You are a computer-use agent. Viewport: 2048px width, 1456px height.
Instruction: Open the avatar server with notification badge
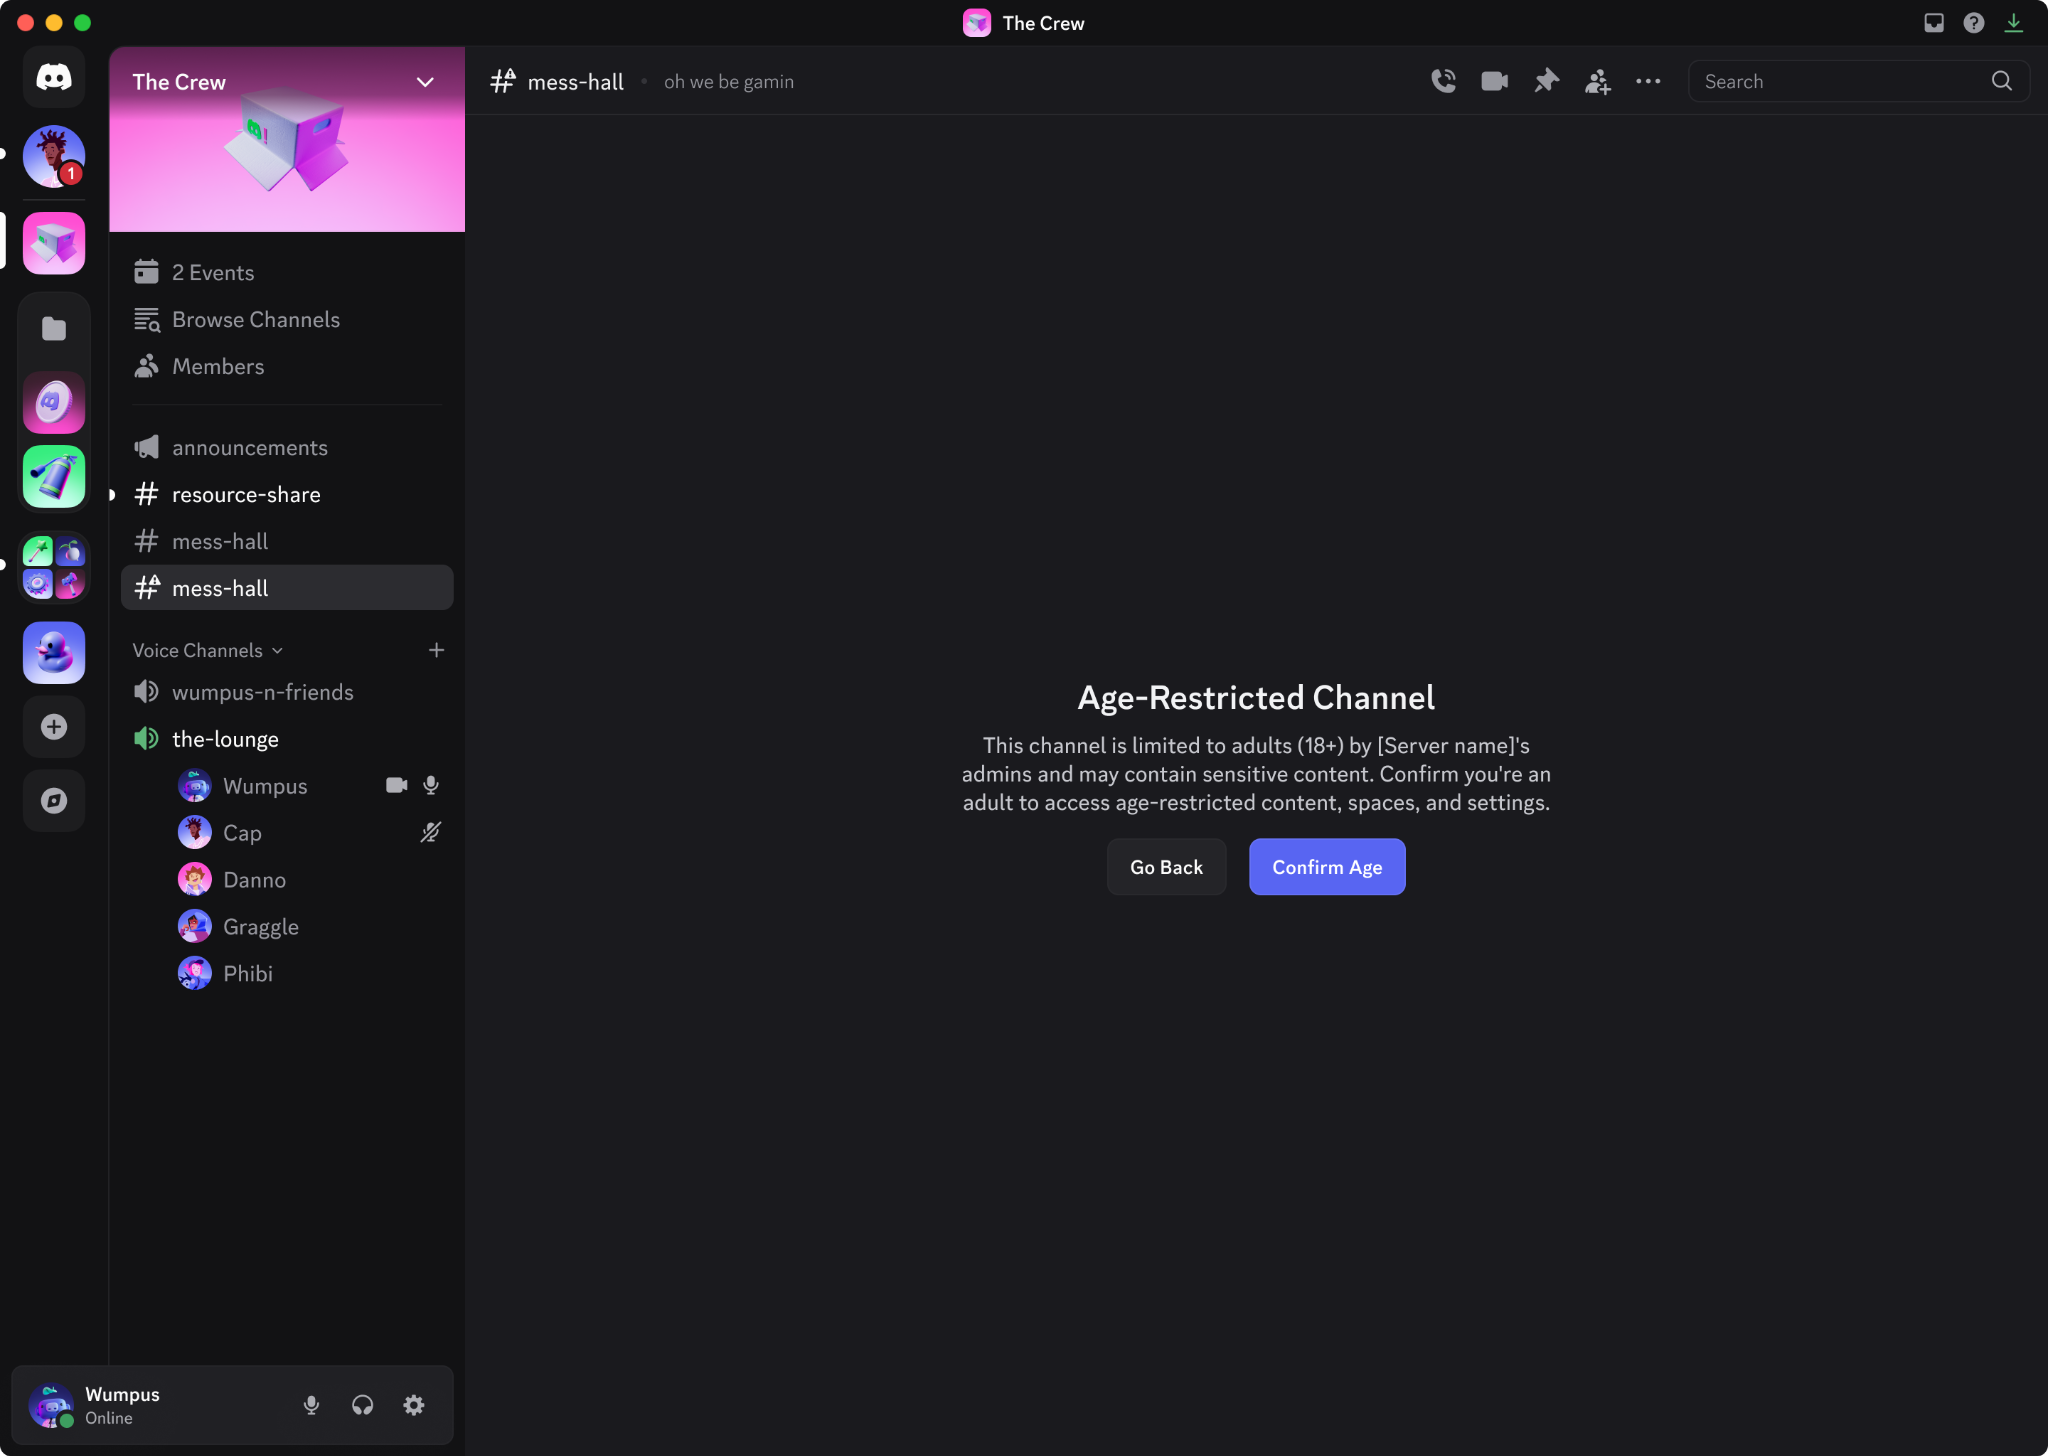pyautogui.click(x=54, y=156)
